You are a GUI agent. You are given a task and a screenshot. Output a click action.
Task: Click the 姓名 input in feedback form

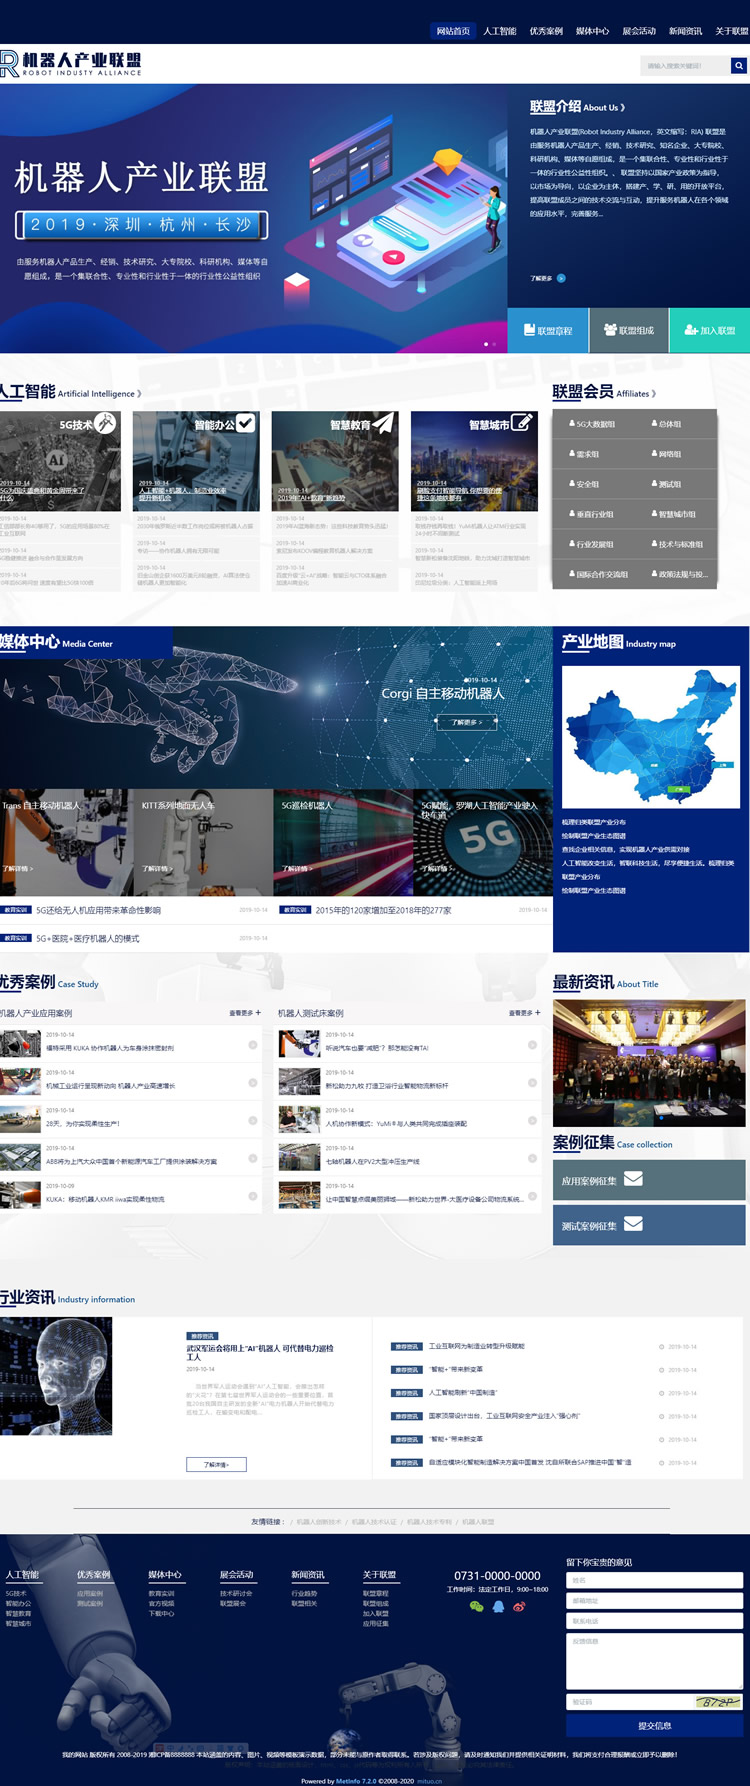tap(655, 1580)
